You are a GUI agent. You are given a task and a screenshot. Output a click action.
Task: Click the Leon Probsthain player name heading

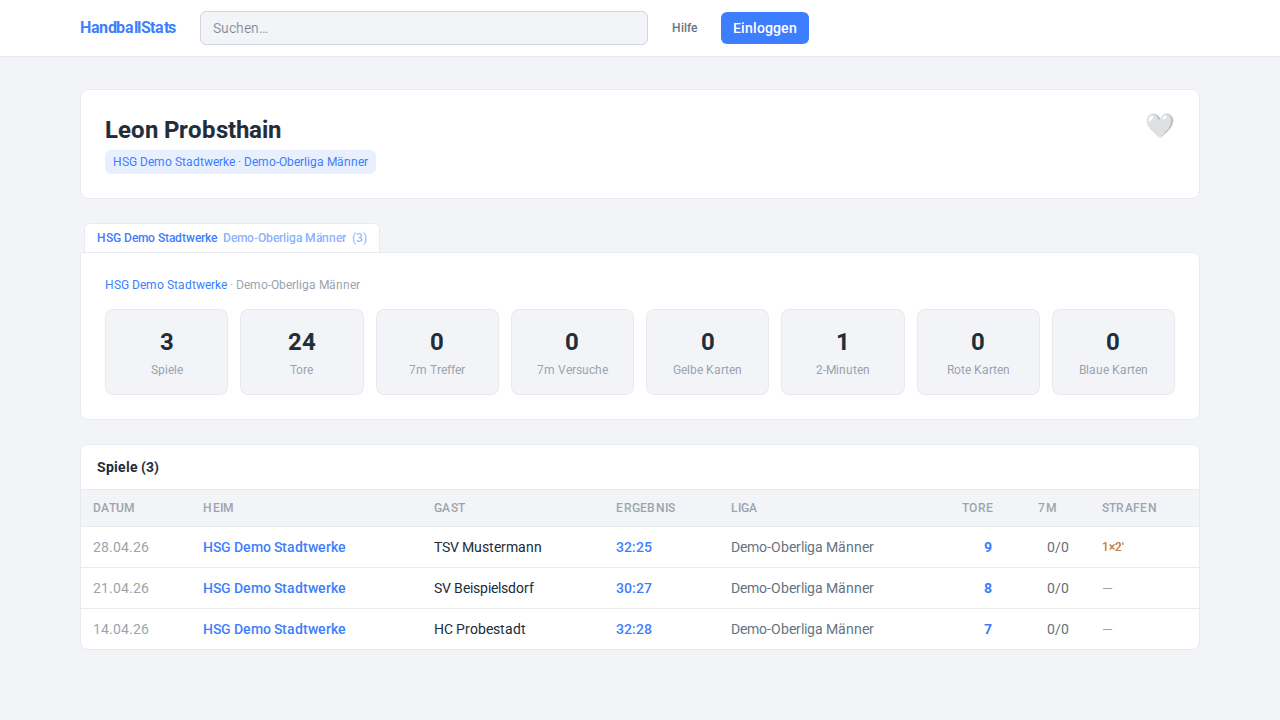[193, 130]
